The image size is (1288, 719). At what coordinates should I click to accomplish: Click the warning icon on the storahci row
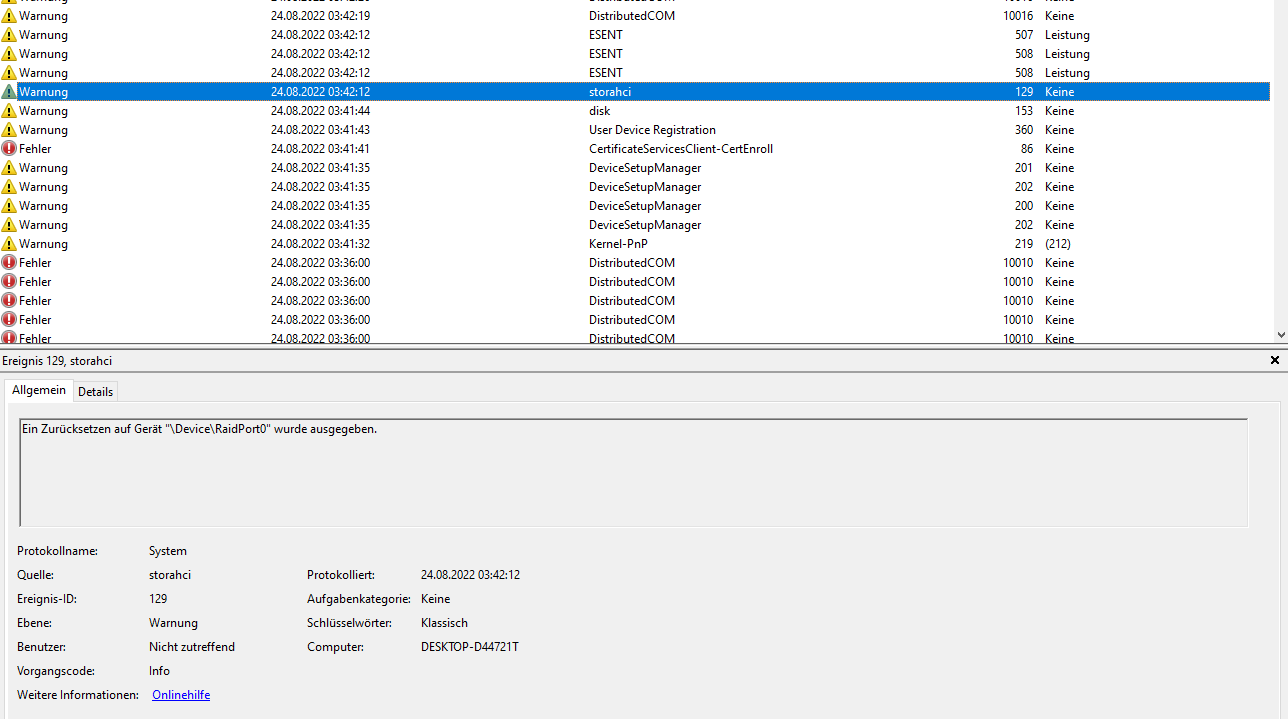click(10, 91)
